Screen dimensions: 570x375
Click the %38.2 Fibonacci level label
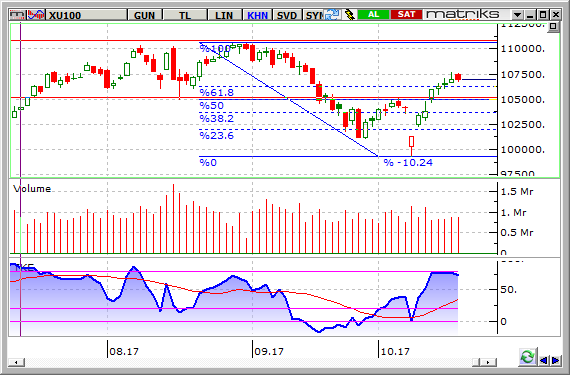(x=217, y=118)
